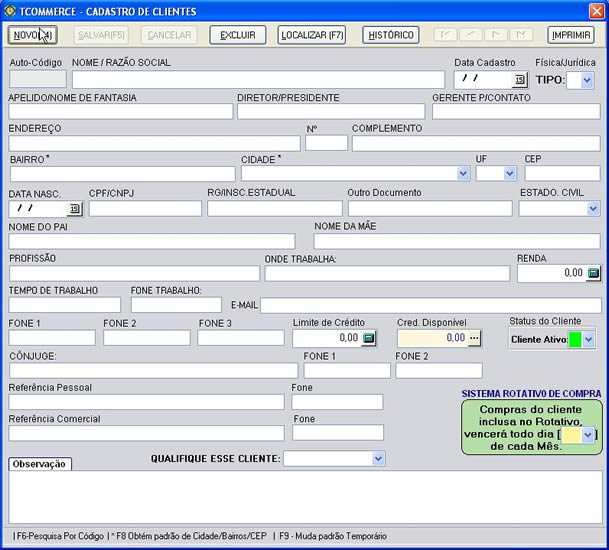The image size is (609, 550).
Task: Expand Qualifique Esse Cliente dropdown
Action: [x=378, y=459]
